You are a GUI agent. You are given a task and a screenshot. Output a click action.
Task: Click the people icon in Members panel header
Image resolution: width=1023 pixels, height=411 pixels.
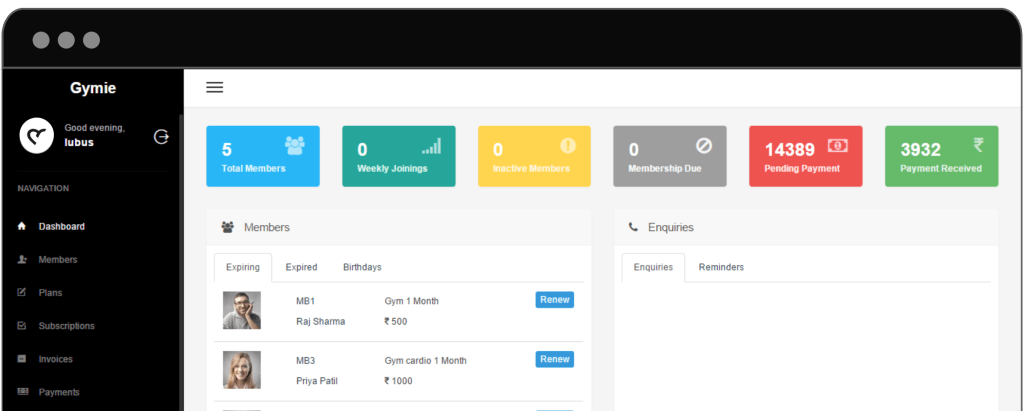tap(228, 227)
